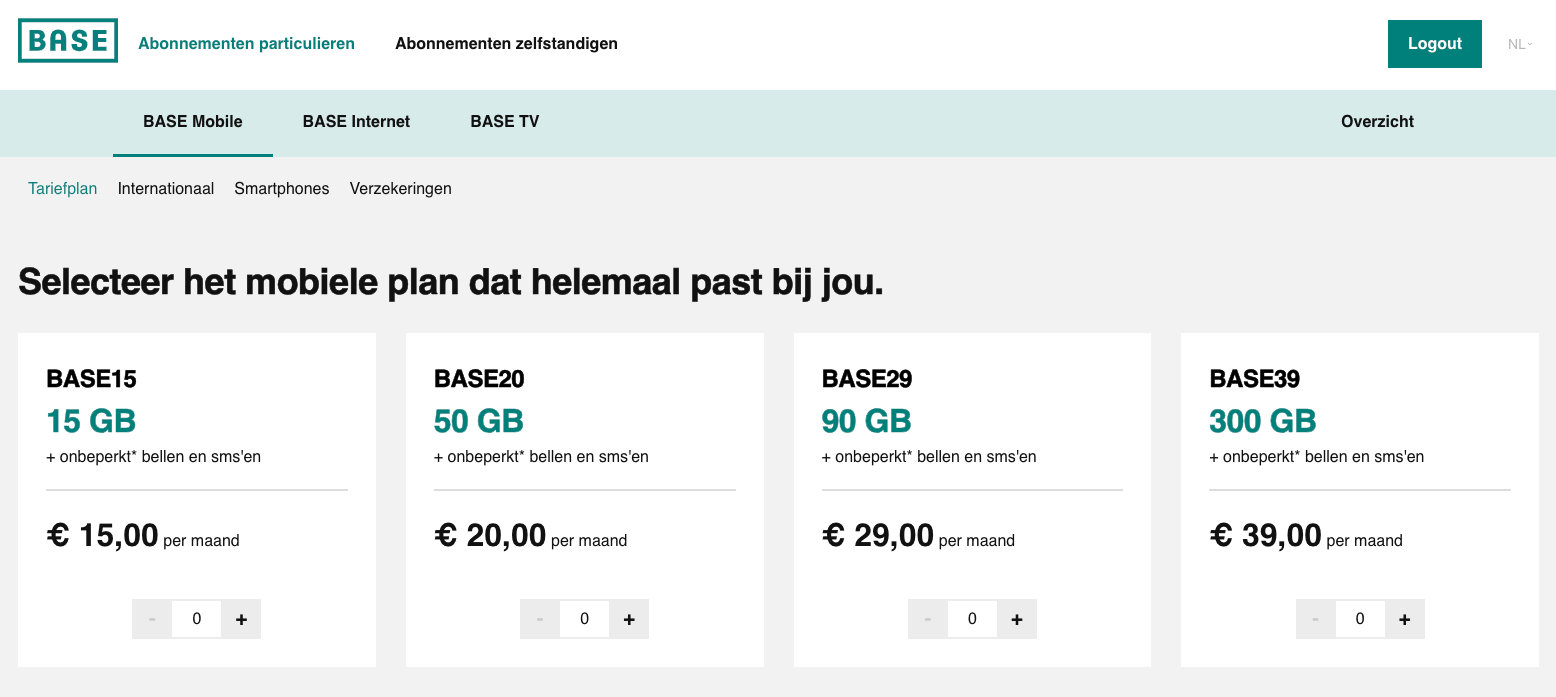The width and height of the screenshot is (1556, 697).
Task: Decrease BASE15 quantity with minus button
Action: [152, 619]
